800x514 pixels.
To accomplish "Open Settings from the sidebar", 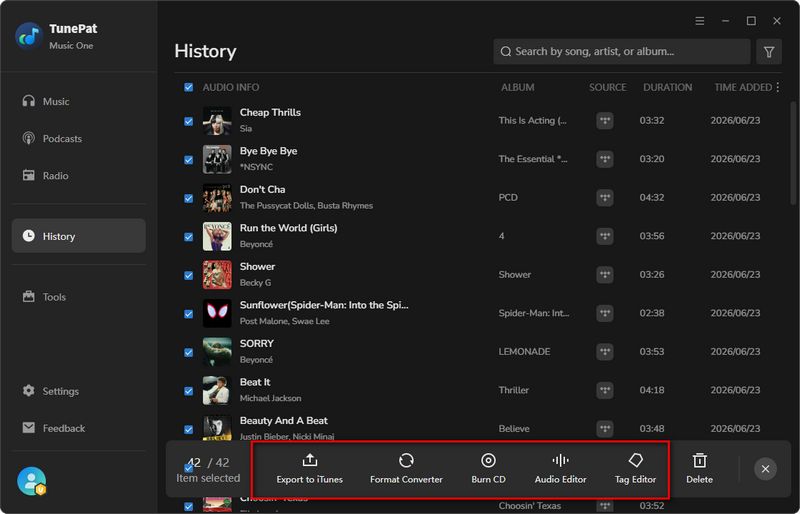I will (x=51, y=391).
